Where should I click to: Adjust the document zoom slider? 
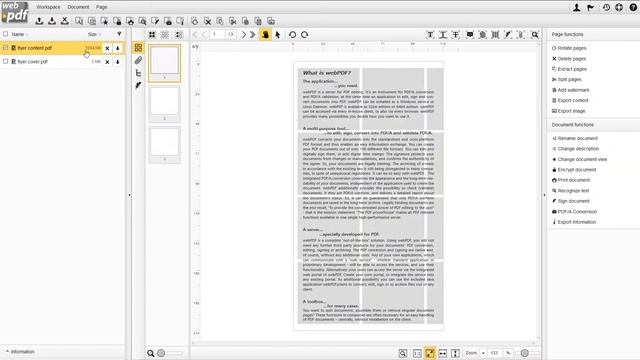pyautogui.click(x=524, y=353)
